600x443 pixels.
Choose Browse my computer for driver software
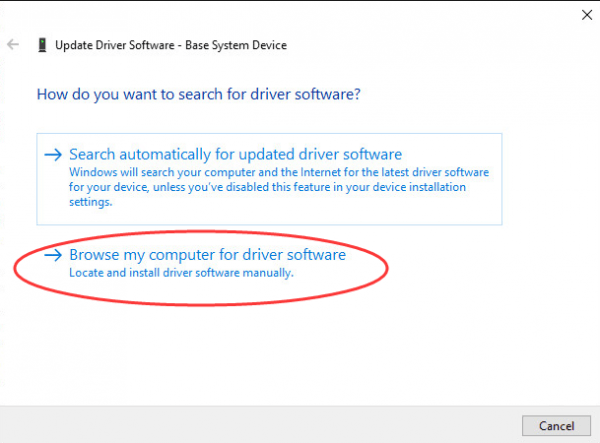click(207, 255)
